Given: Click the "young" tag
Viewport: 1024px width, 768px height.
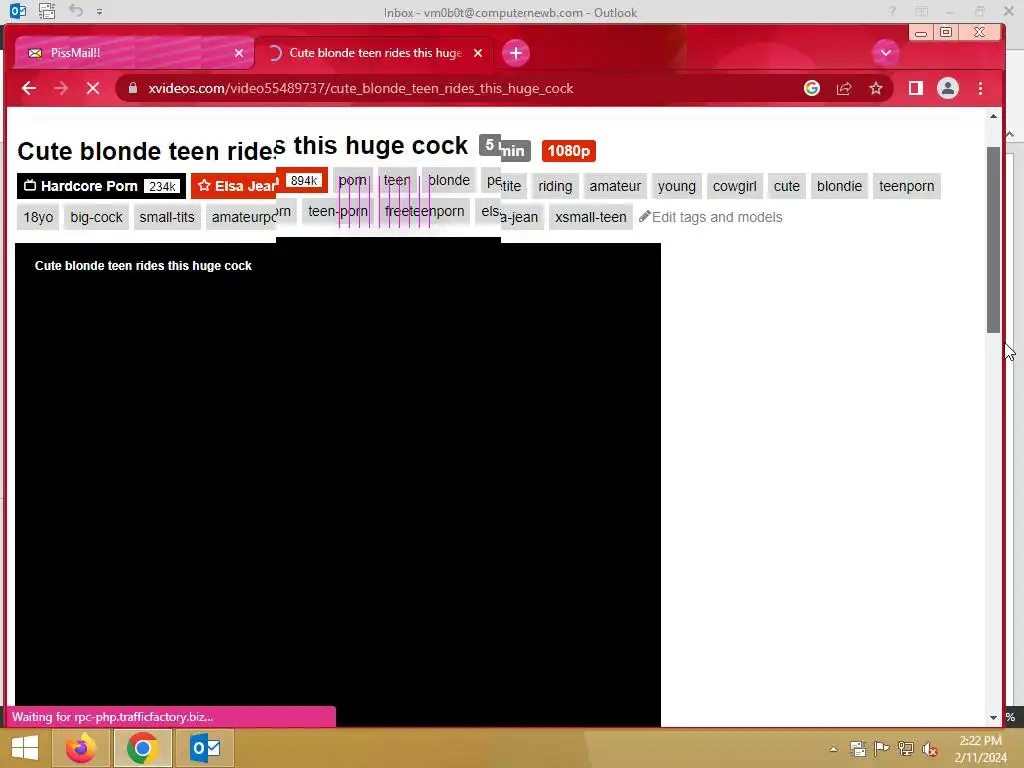Looking at the screenshot, I should tap(677, 186).
